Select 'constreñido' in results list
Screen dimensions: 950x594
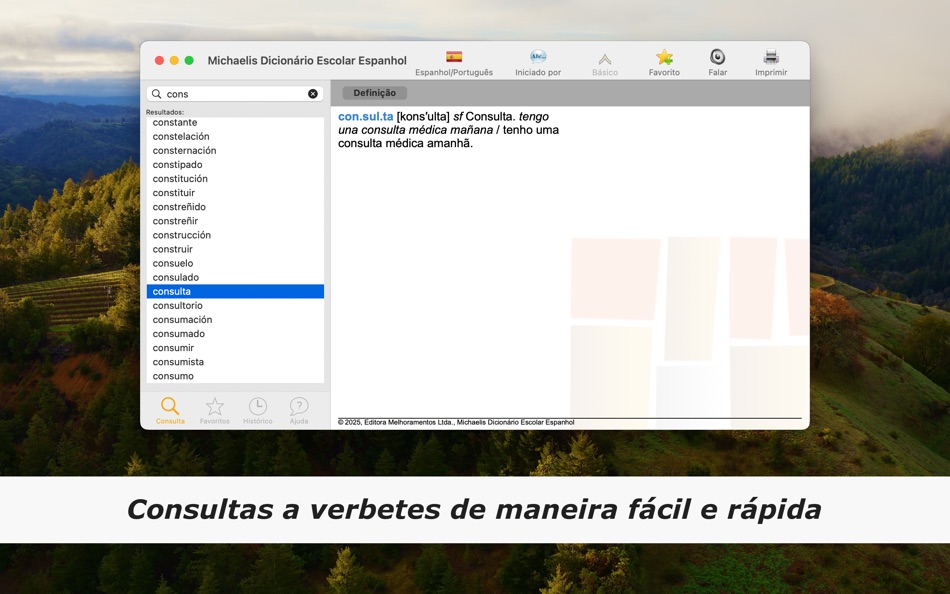click(x=235, y=207)
